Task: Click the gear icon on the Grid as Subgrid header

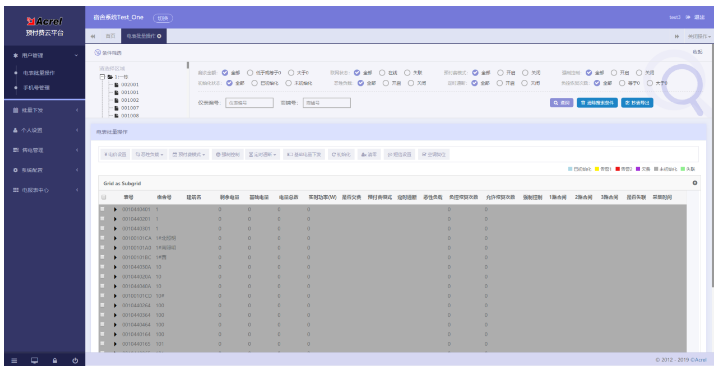Action: click(x=695, y=183)
